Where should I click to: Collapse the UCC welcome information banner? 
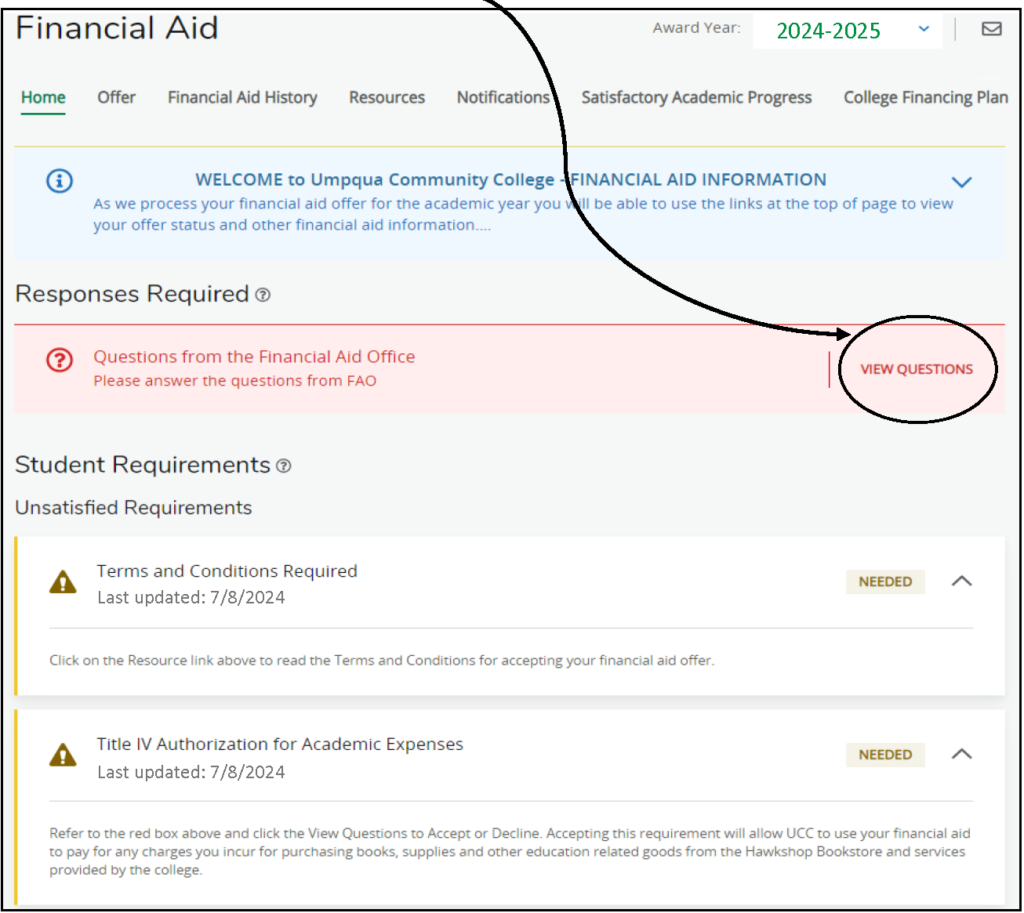pyautogui.click(x=961, y=182)
